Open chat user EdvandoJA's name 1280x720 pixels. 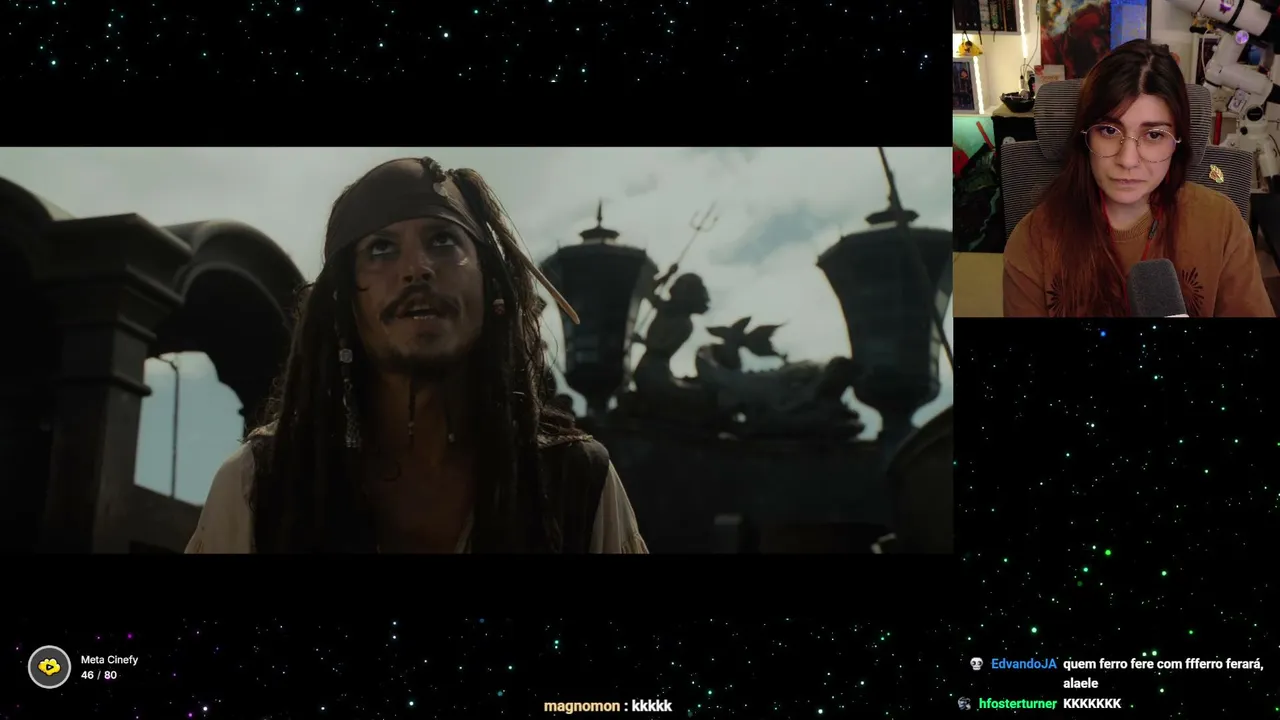[x=1024, y=664]
